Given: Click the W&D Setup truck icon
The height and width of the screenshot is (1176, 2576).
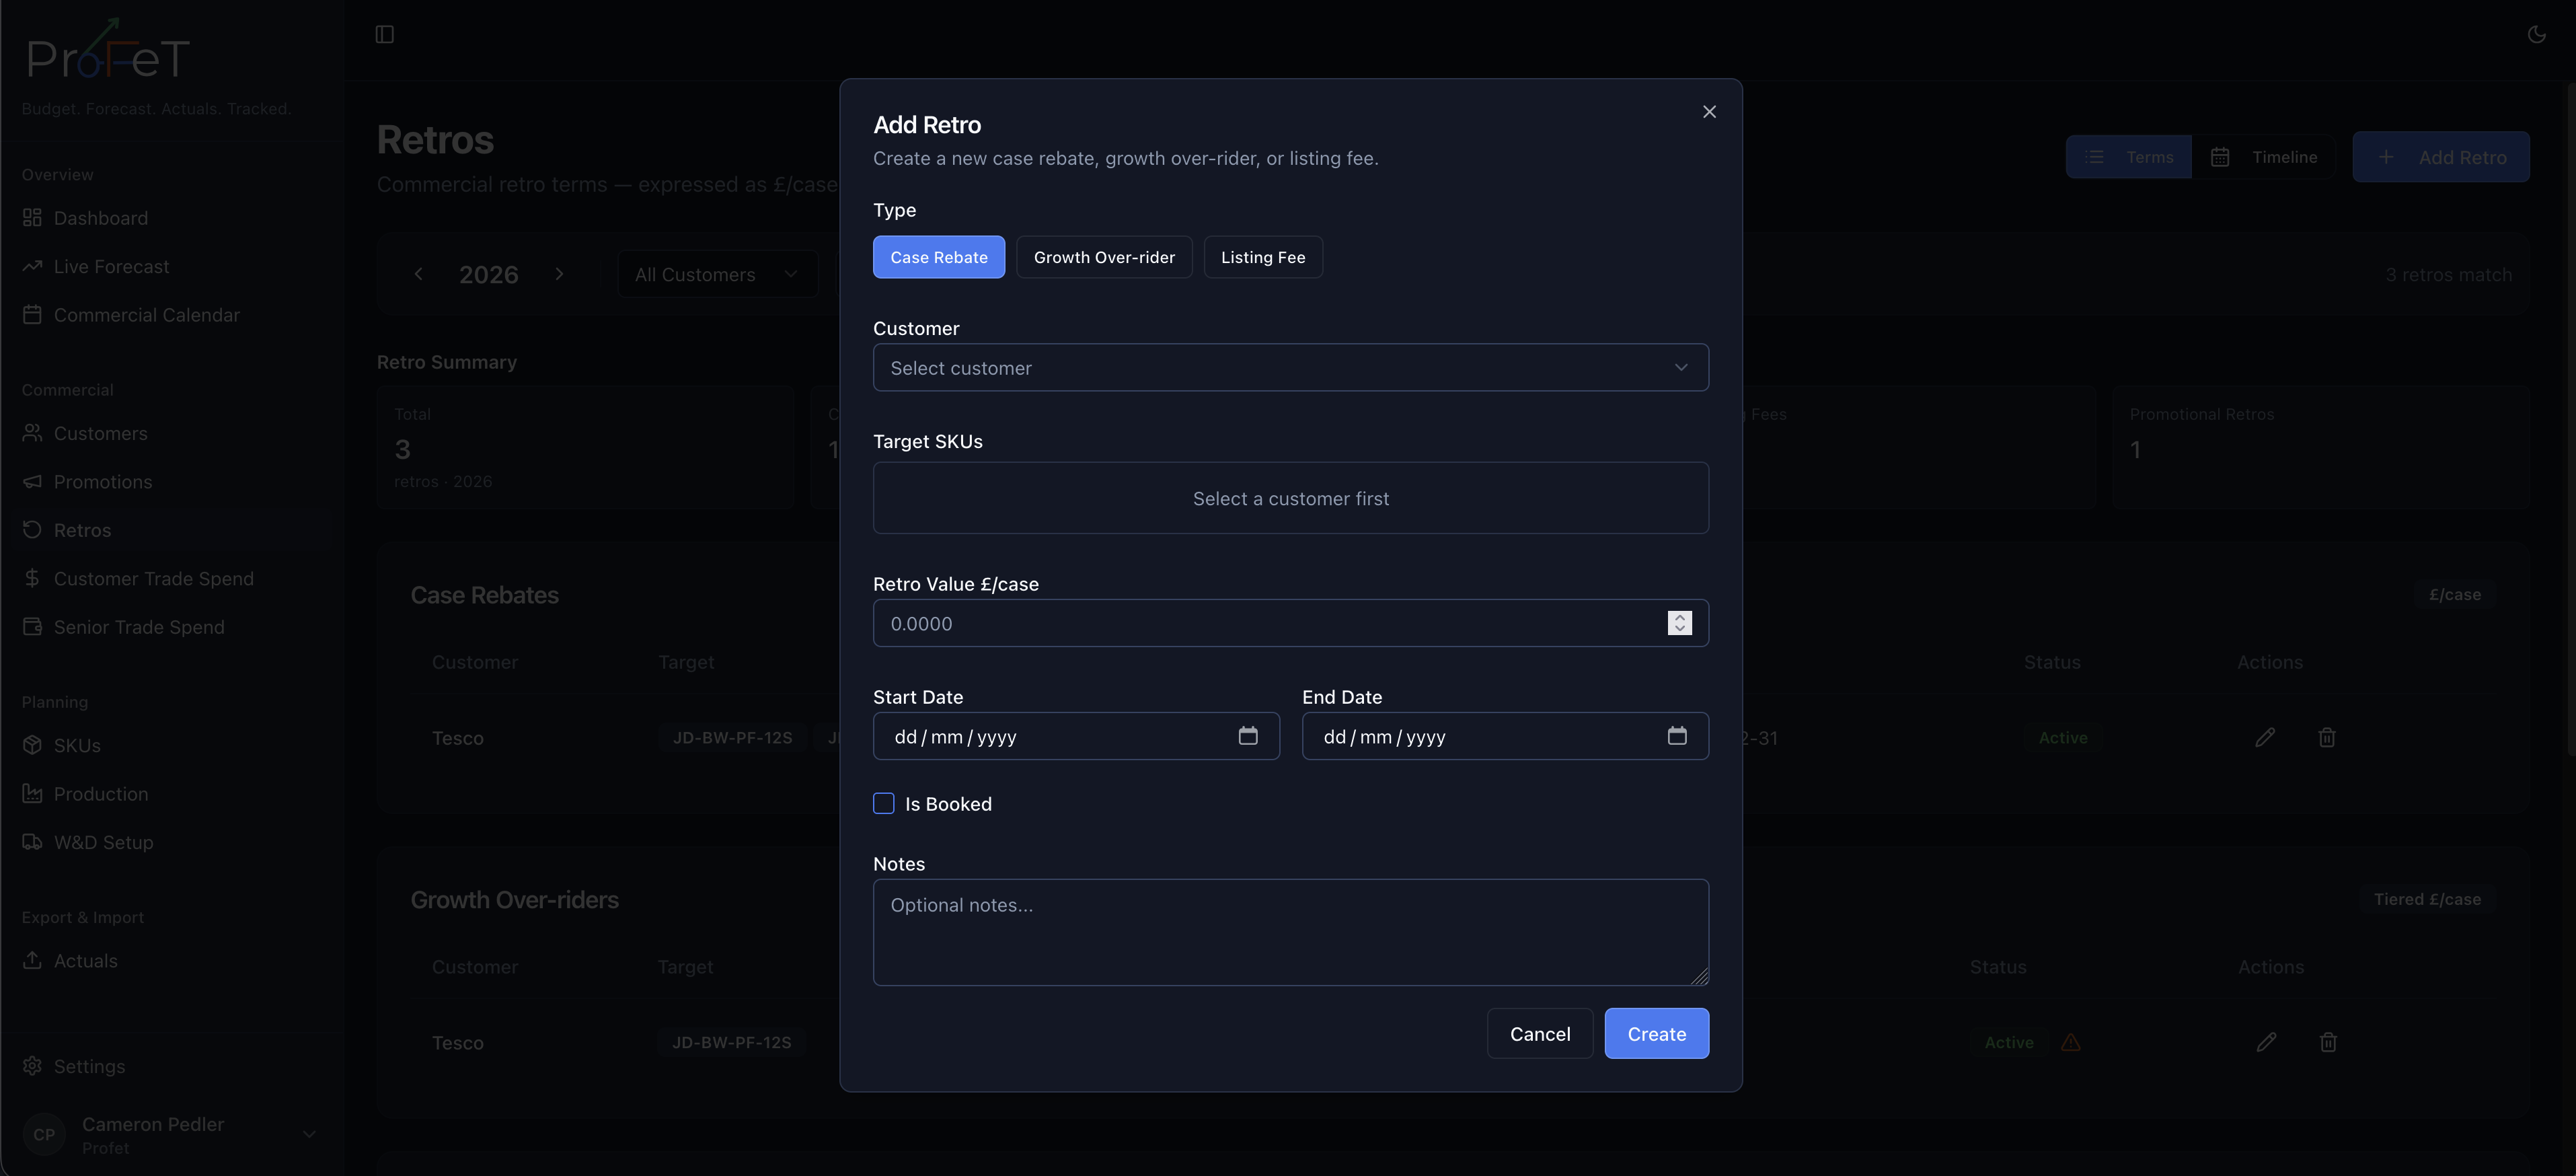Looking at the screenshot, I should click(32, 842).
